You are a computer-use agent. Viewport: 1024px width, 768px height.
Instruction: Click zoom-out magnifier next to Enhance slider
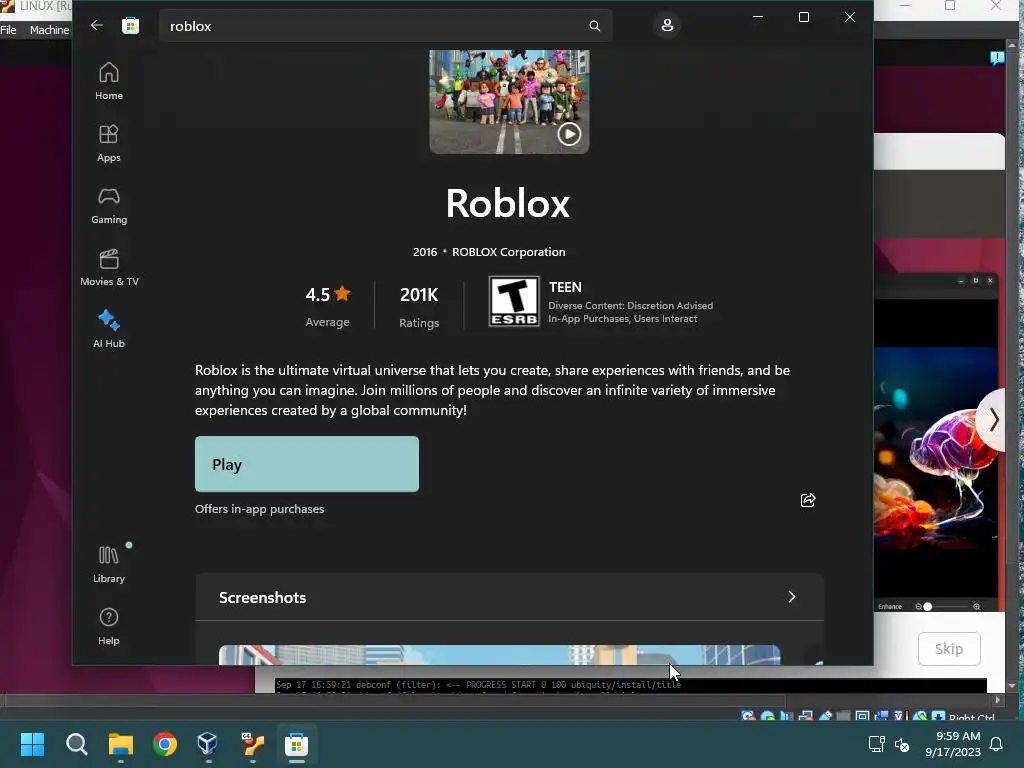[x=918, y=607]
